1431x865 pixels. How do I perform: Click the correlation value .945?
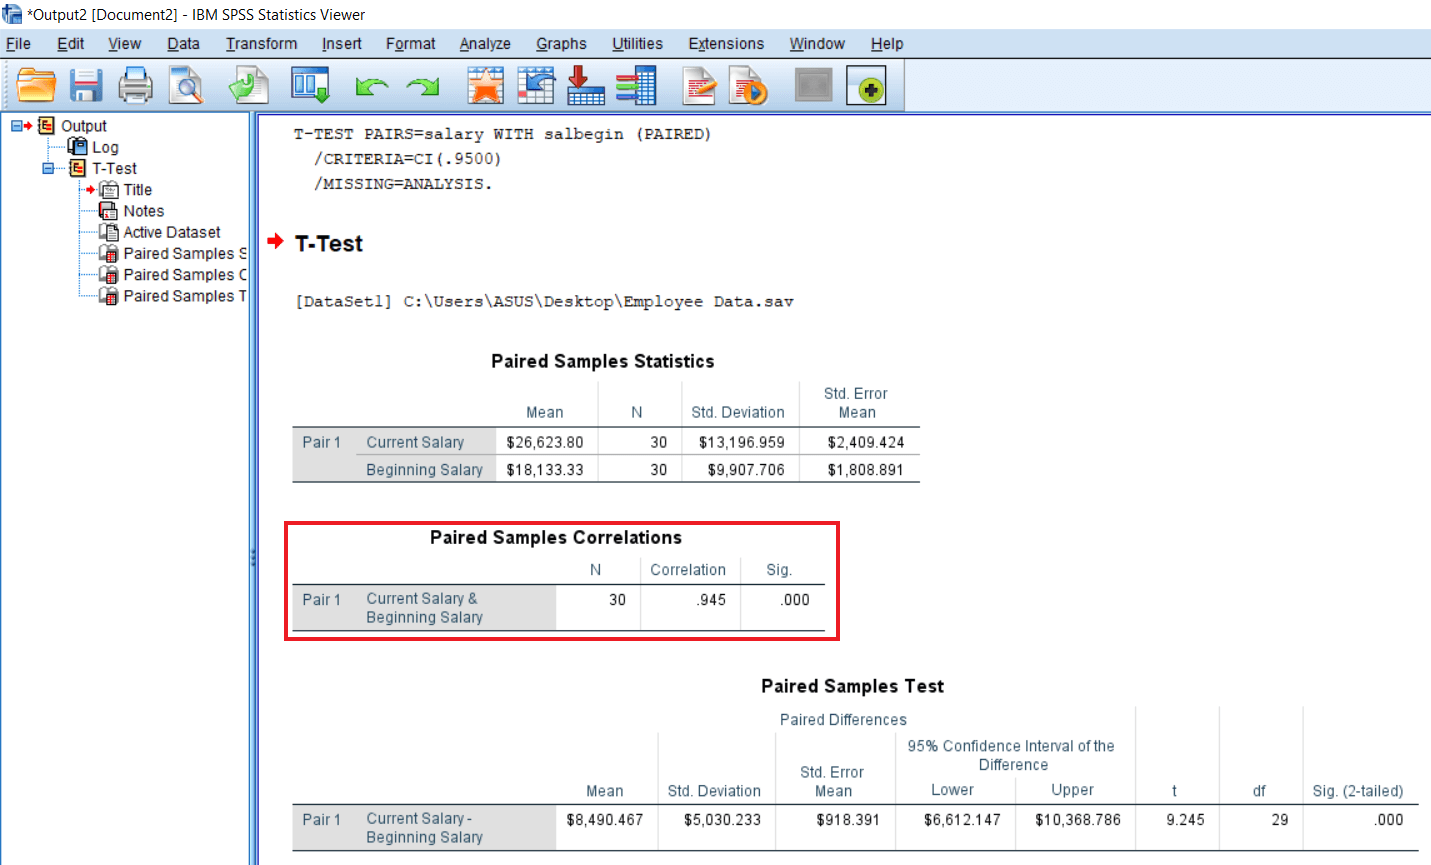pyautogui.click(x=712, y=600)
